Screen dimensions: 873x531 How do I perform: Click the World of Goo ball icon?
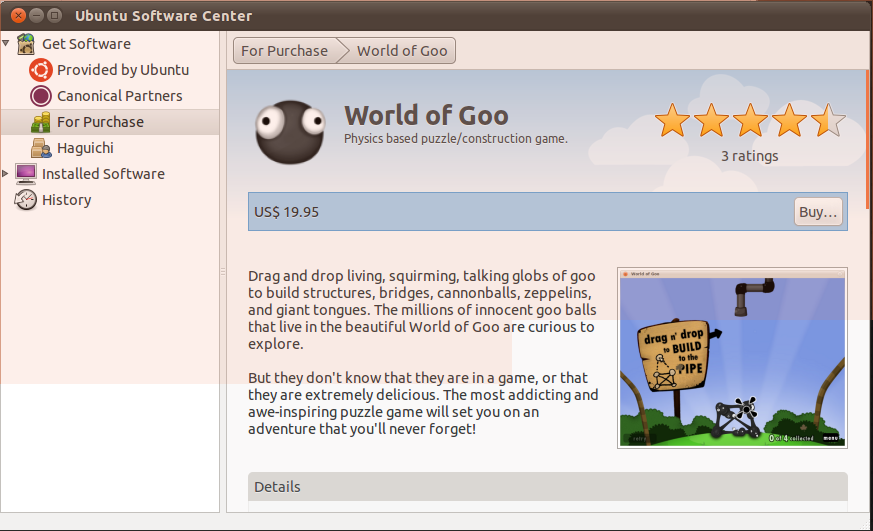[290, 131]
